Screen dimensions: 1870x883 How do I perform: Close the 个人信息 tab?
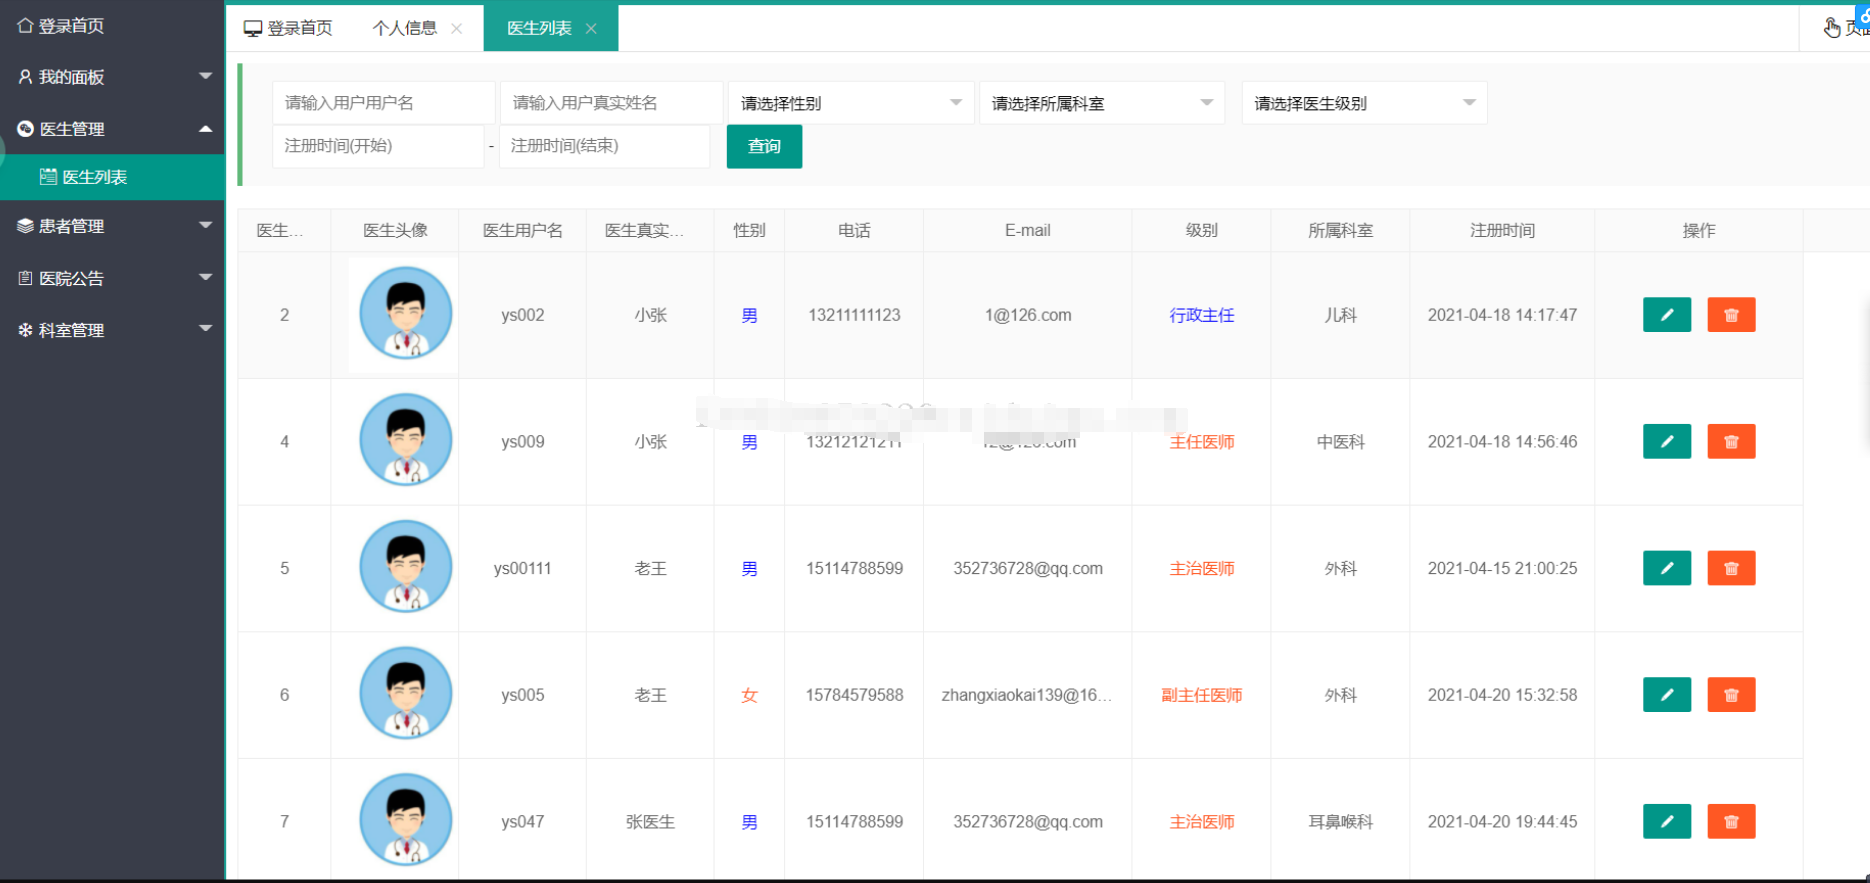point(457,28)
